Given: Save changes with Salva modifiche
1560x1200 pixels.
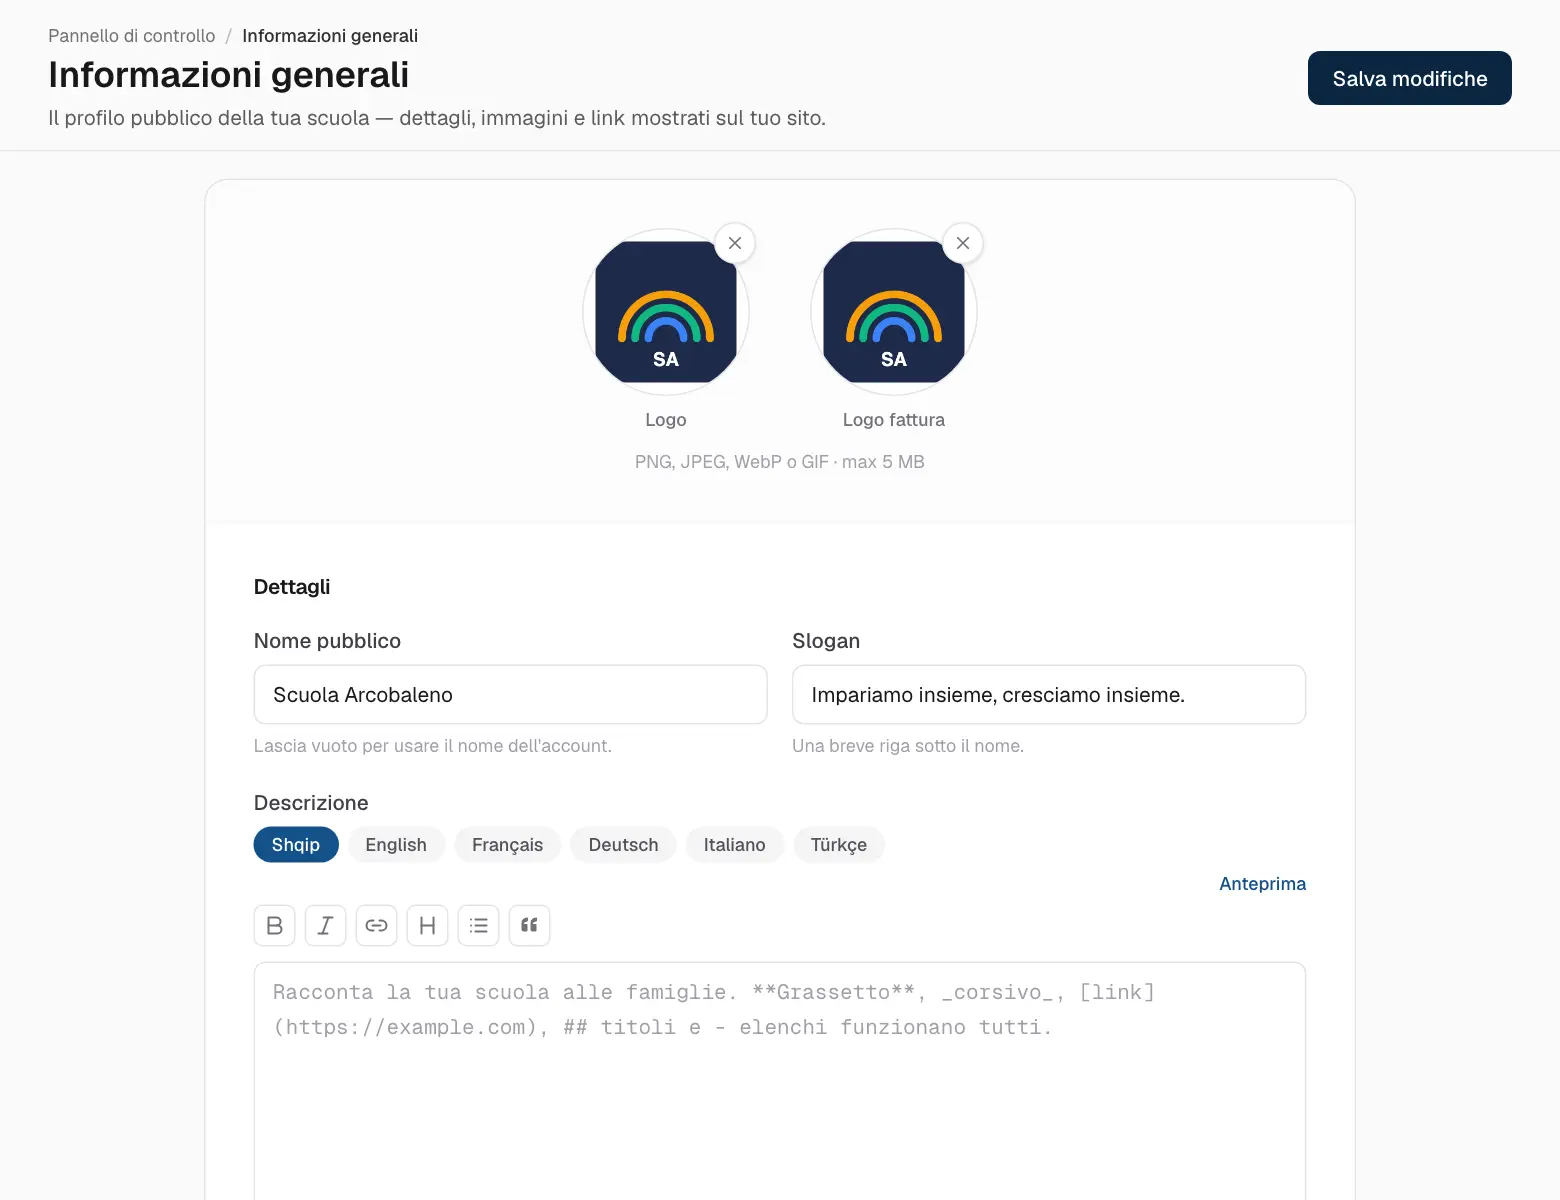Looking at the screenshot, I should point(1410,78).
